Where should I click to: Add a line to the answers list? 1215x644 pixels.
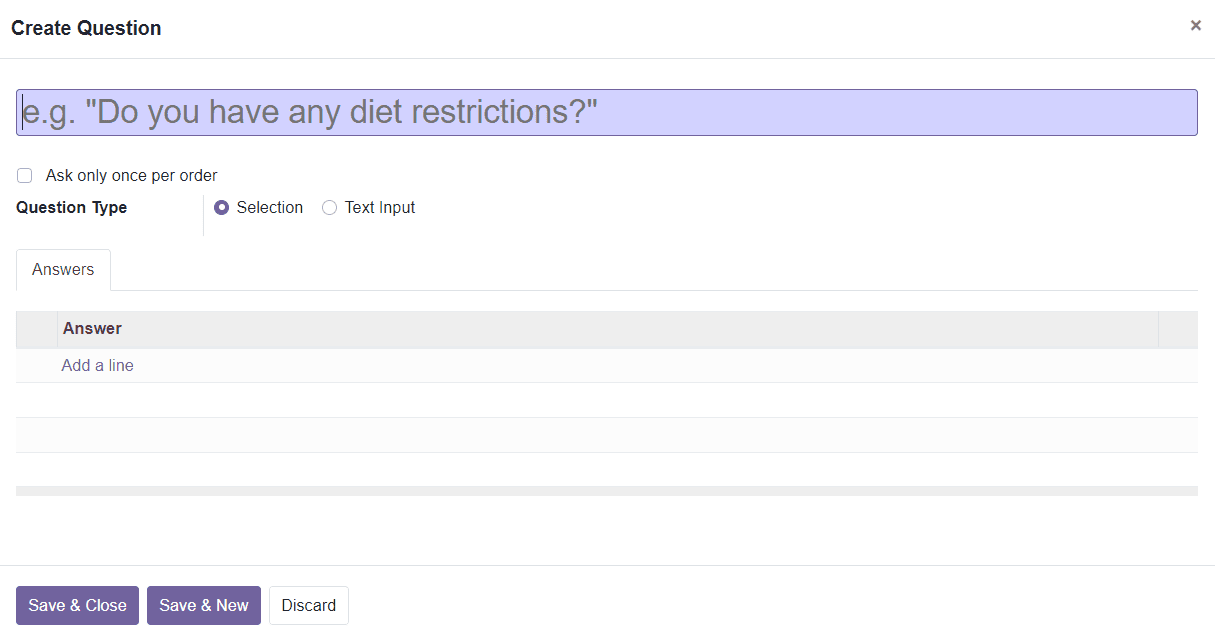[x=97, y=366]
